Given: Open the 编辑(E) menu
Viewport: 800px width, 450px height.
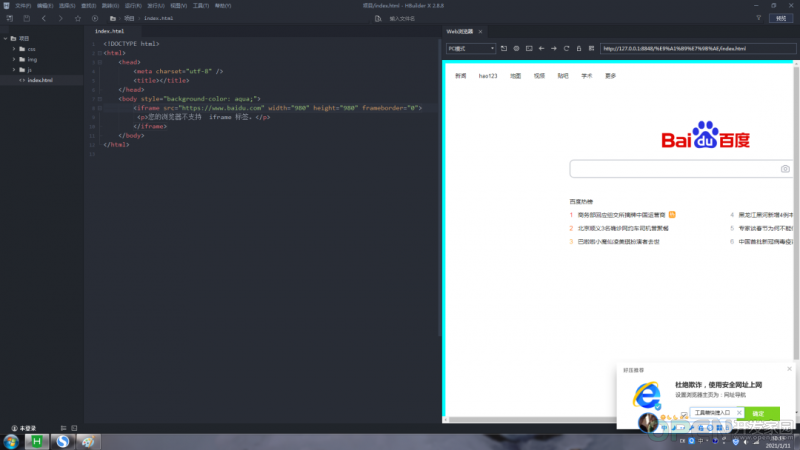Looking at the screenshot, I should (x=45, y=6).
